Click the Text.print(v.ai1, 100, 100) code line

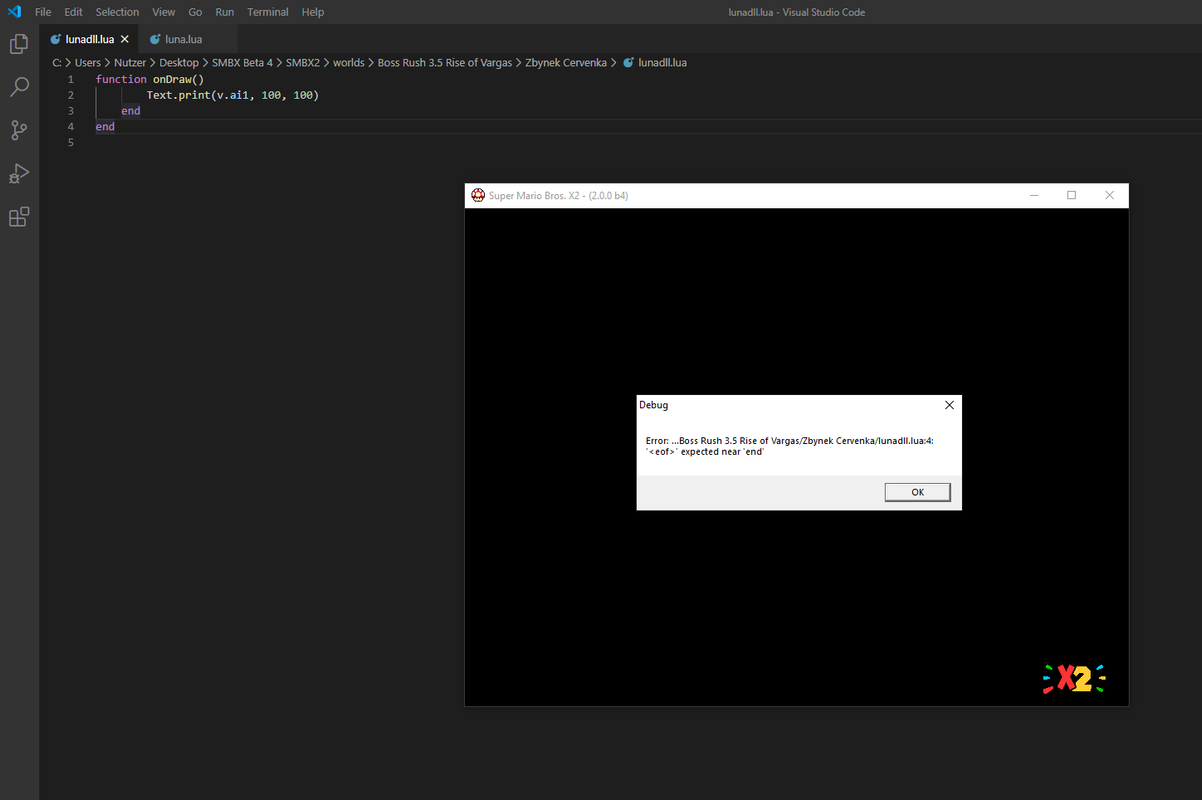pyautogui.click(x=232, y=94)
